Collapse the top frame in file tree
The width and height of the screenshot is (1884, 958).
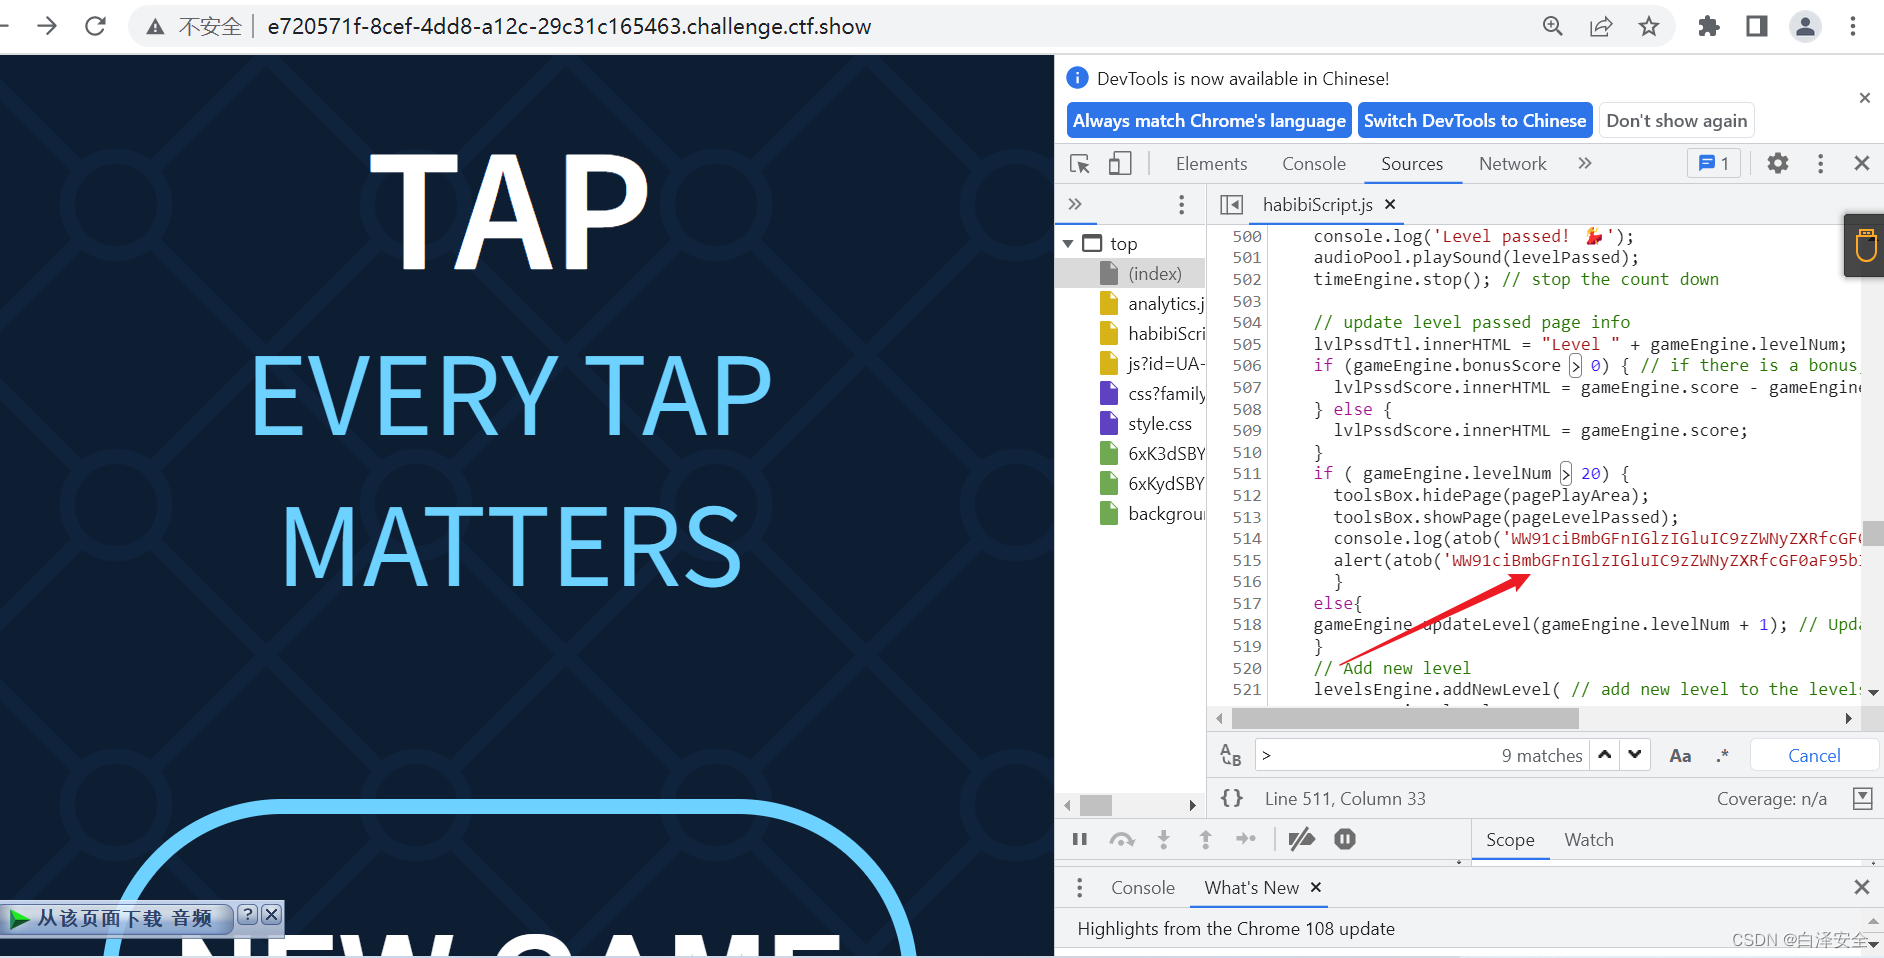1070,242
